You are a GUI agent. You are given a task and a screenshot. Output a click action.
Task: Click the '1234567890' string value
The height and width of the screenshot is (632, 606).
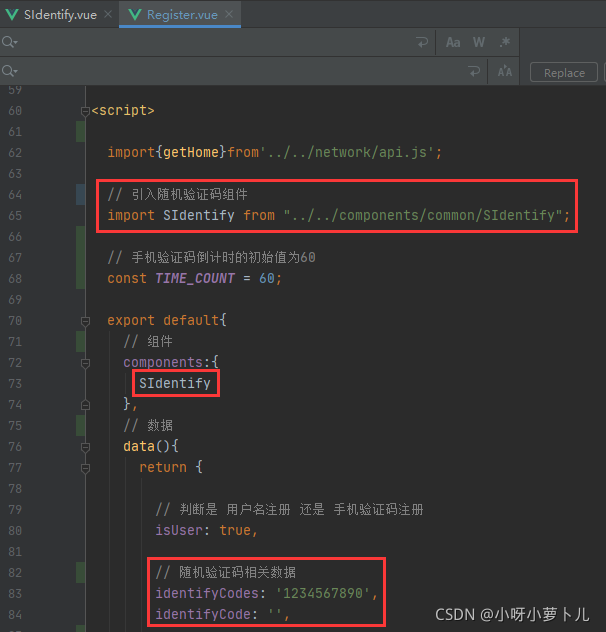coord(323,594)
